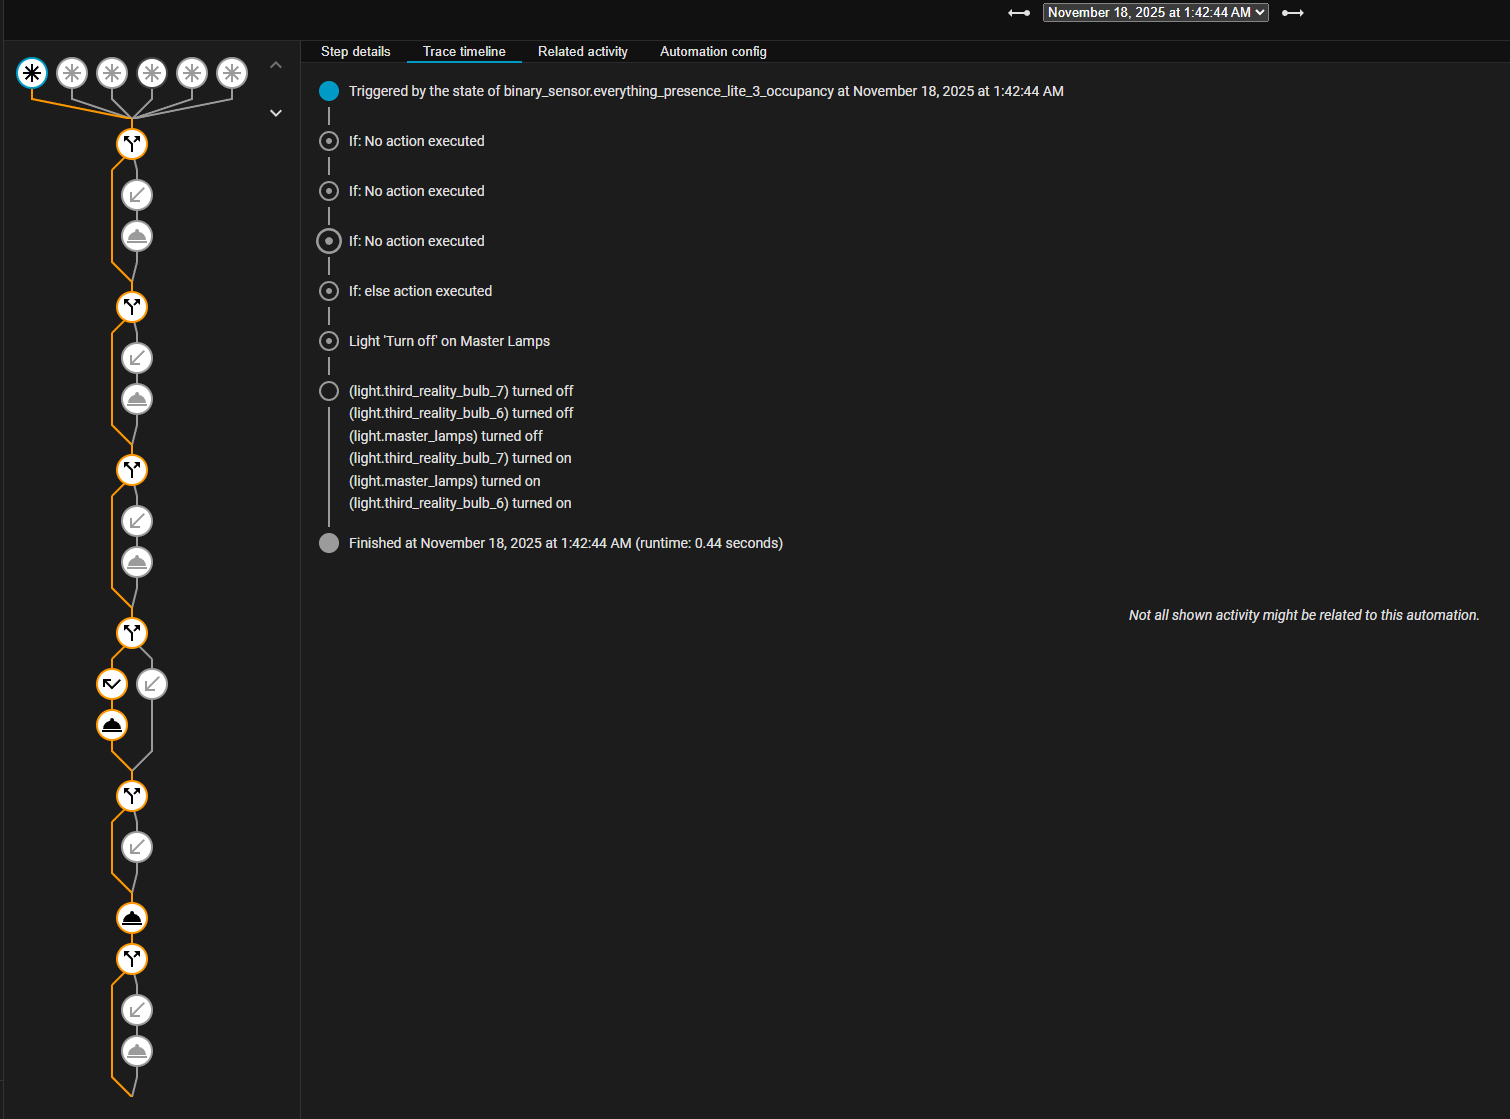
Task: Select the arrow node under the first If node
Action: 137,195
